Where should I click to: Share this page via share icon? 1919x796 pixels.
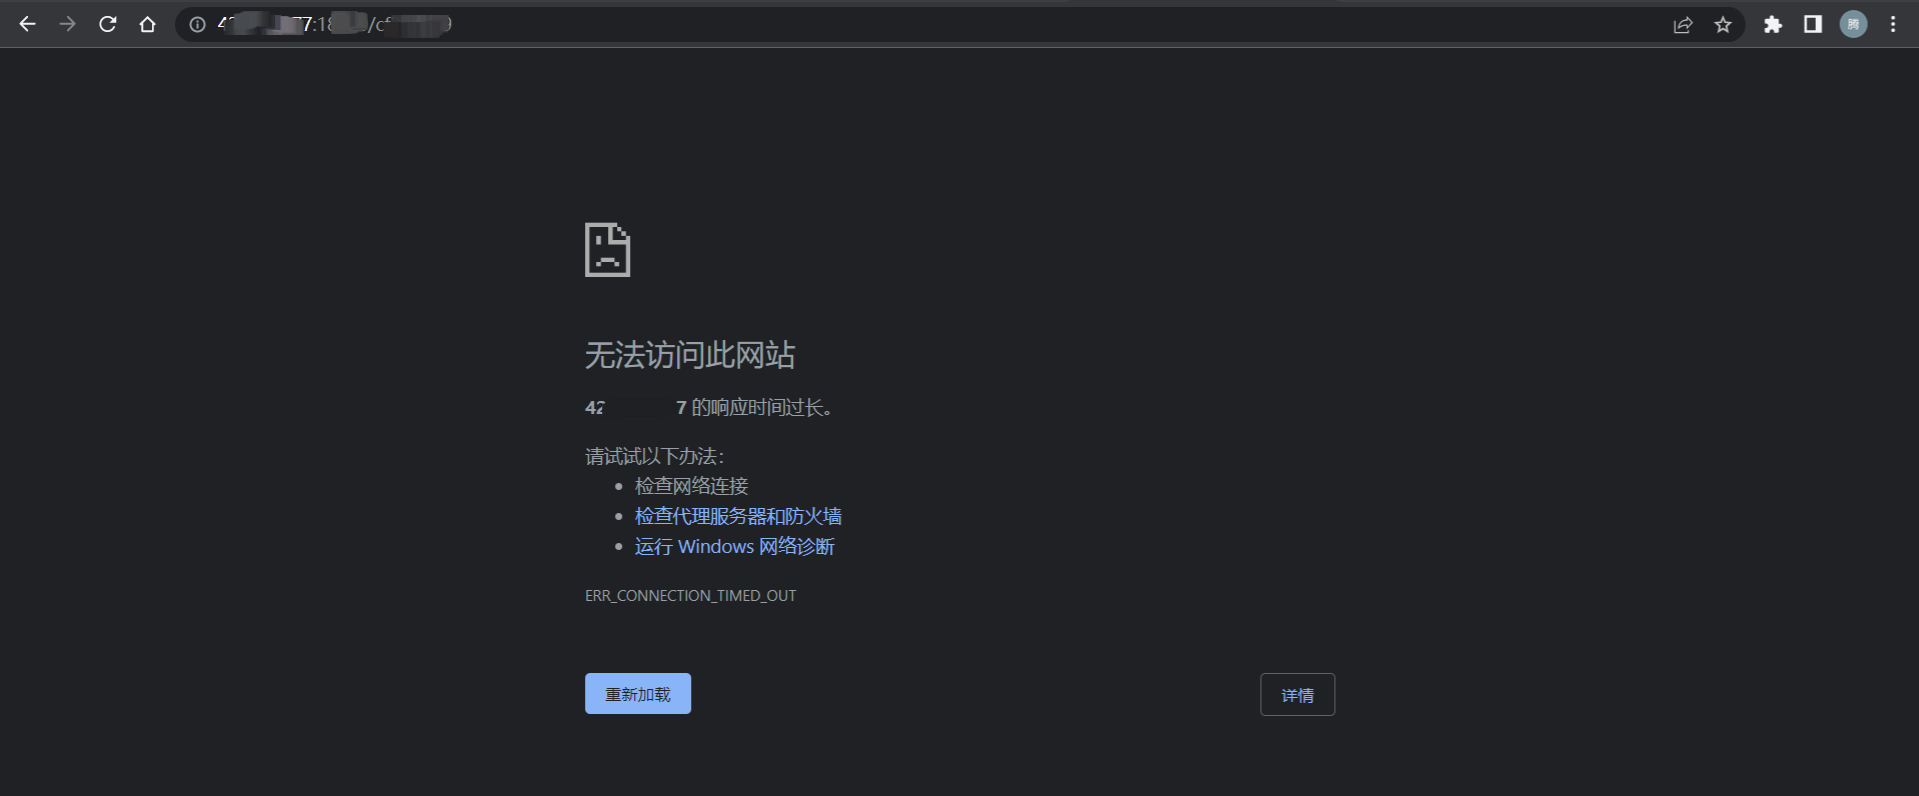(1683, 25)
